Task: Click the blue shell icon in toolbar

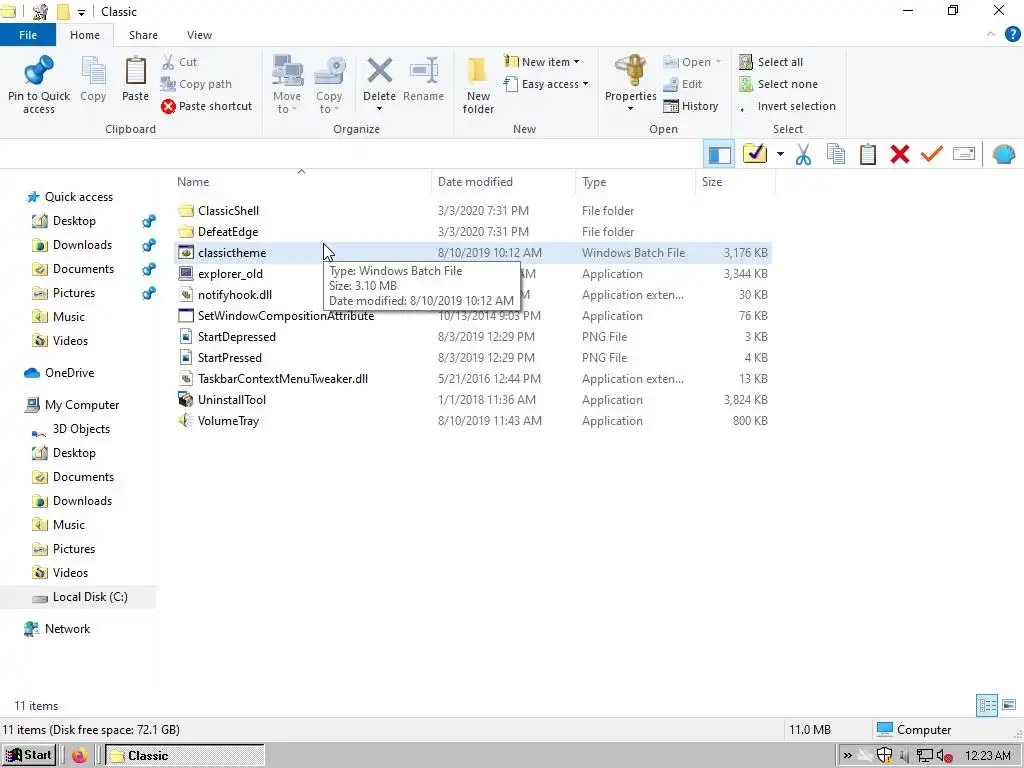Action: tap(1004, 155)
